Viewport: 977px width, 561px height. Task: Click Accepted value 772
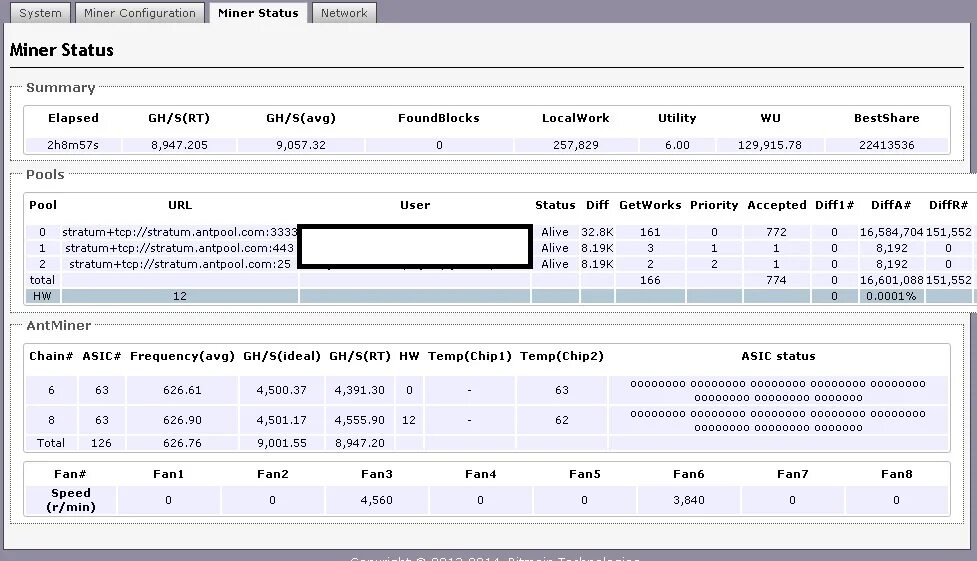coord(776,232)
